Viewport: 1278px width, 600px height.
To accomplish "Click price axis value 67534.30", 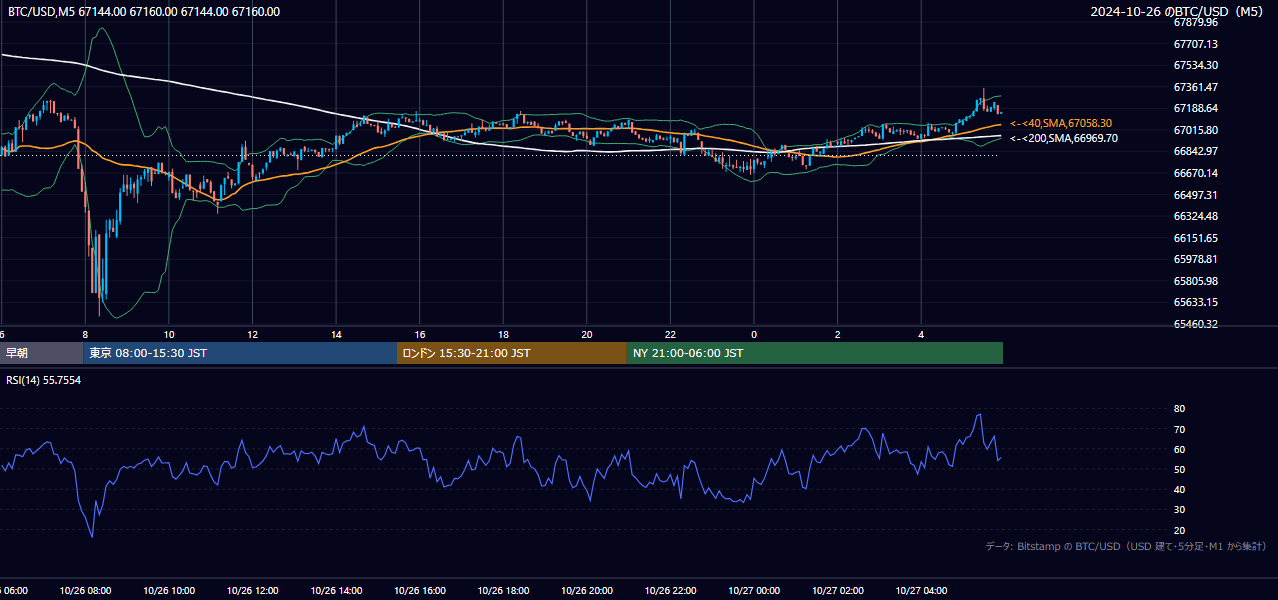I will tap(1196, 65).
